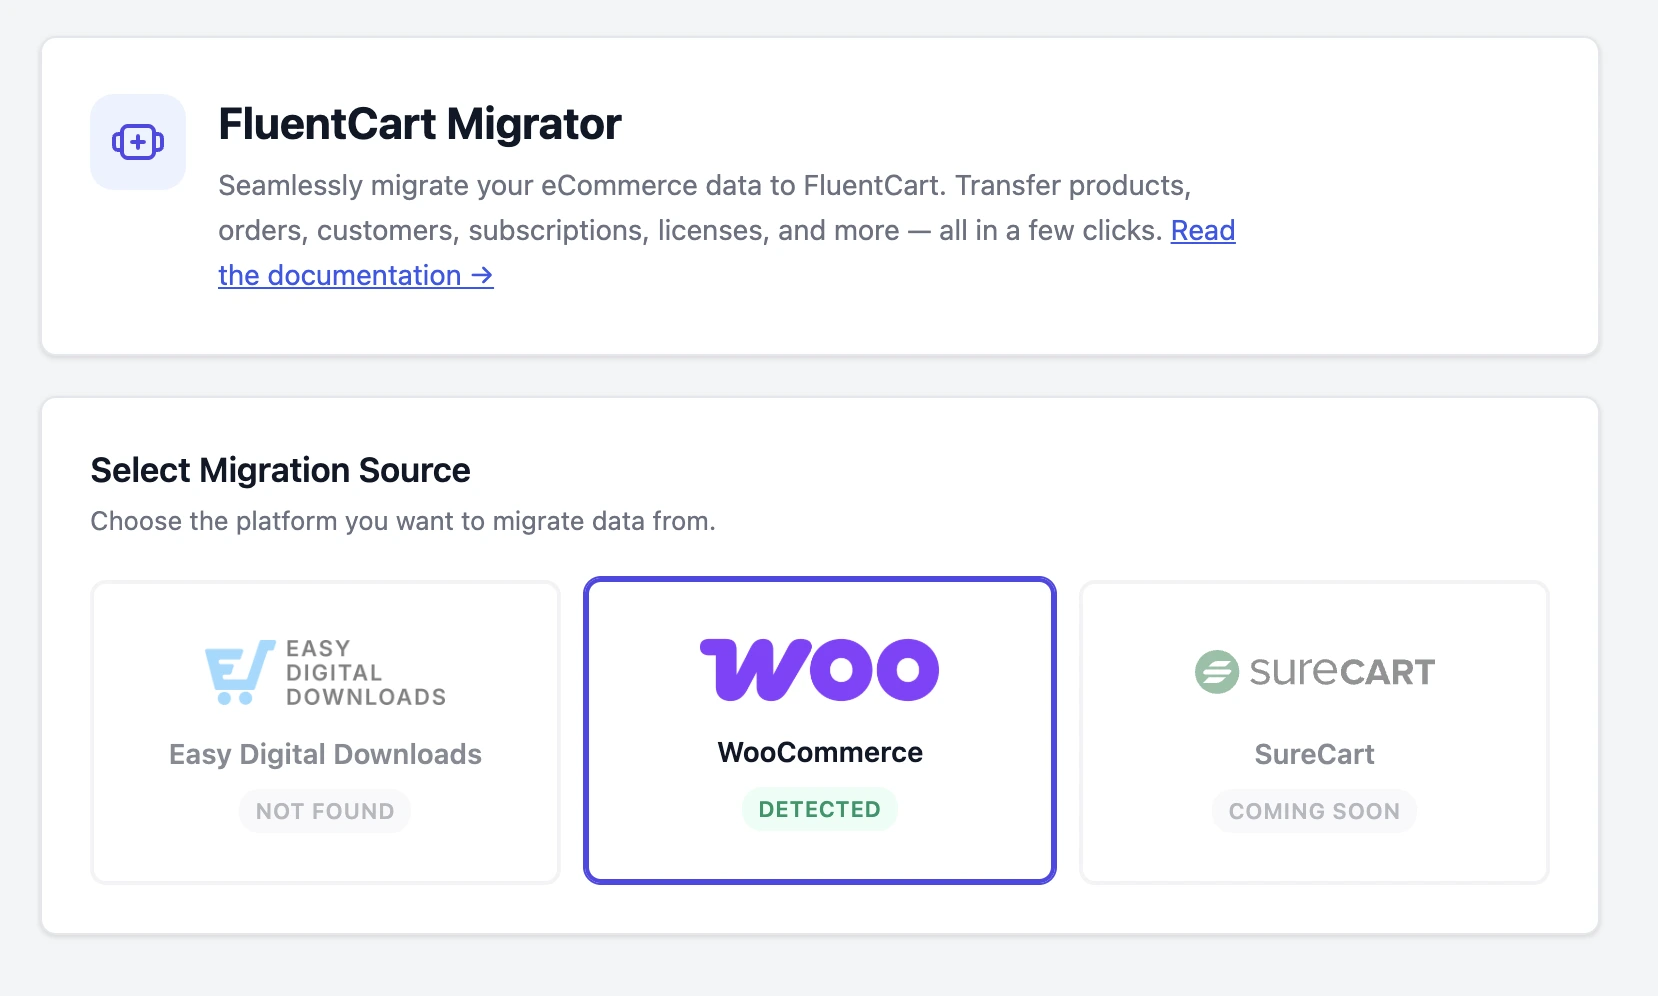The height and width of the screenshot is (996, 1658).
Task: Click the FluentCart Migrator header icon
Action: [x=138, y=142]
